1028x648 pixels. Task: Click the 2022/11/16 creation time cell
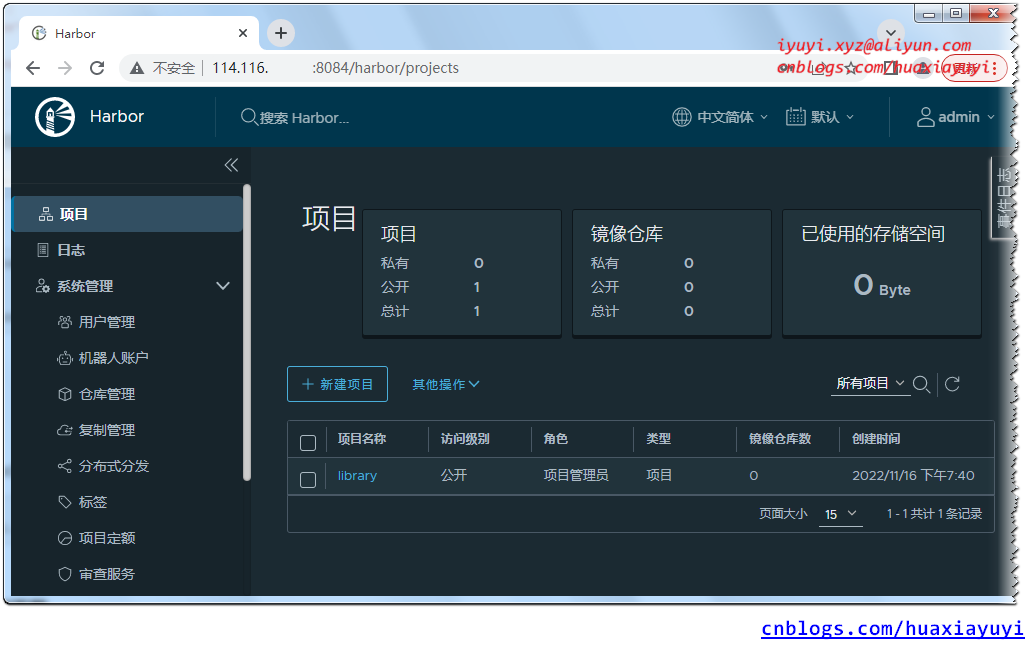pyautogui.click(x=913, y=476)
